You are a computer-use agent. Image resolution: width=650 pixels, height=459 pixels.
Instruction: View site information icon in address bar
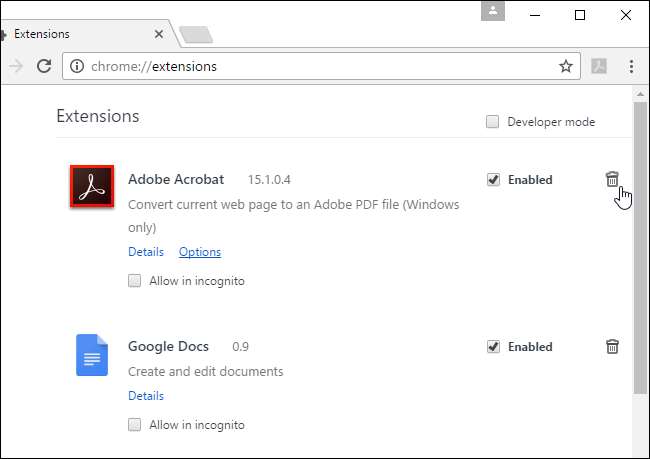click(77, 67)
